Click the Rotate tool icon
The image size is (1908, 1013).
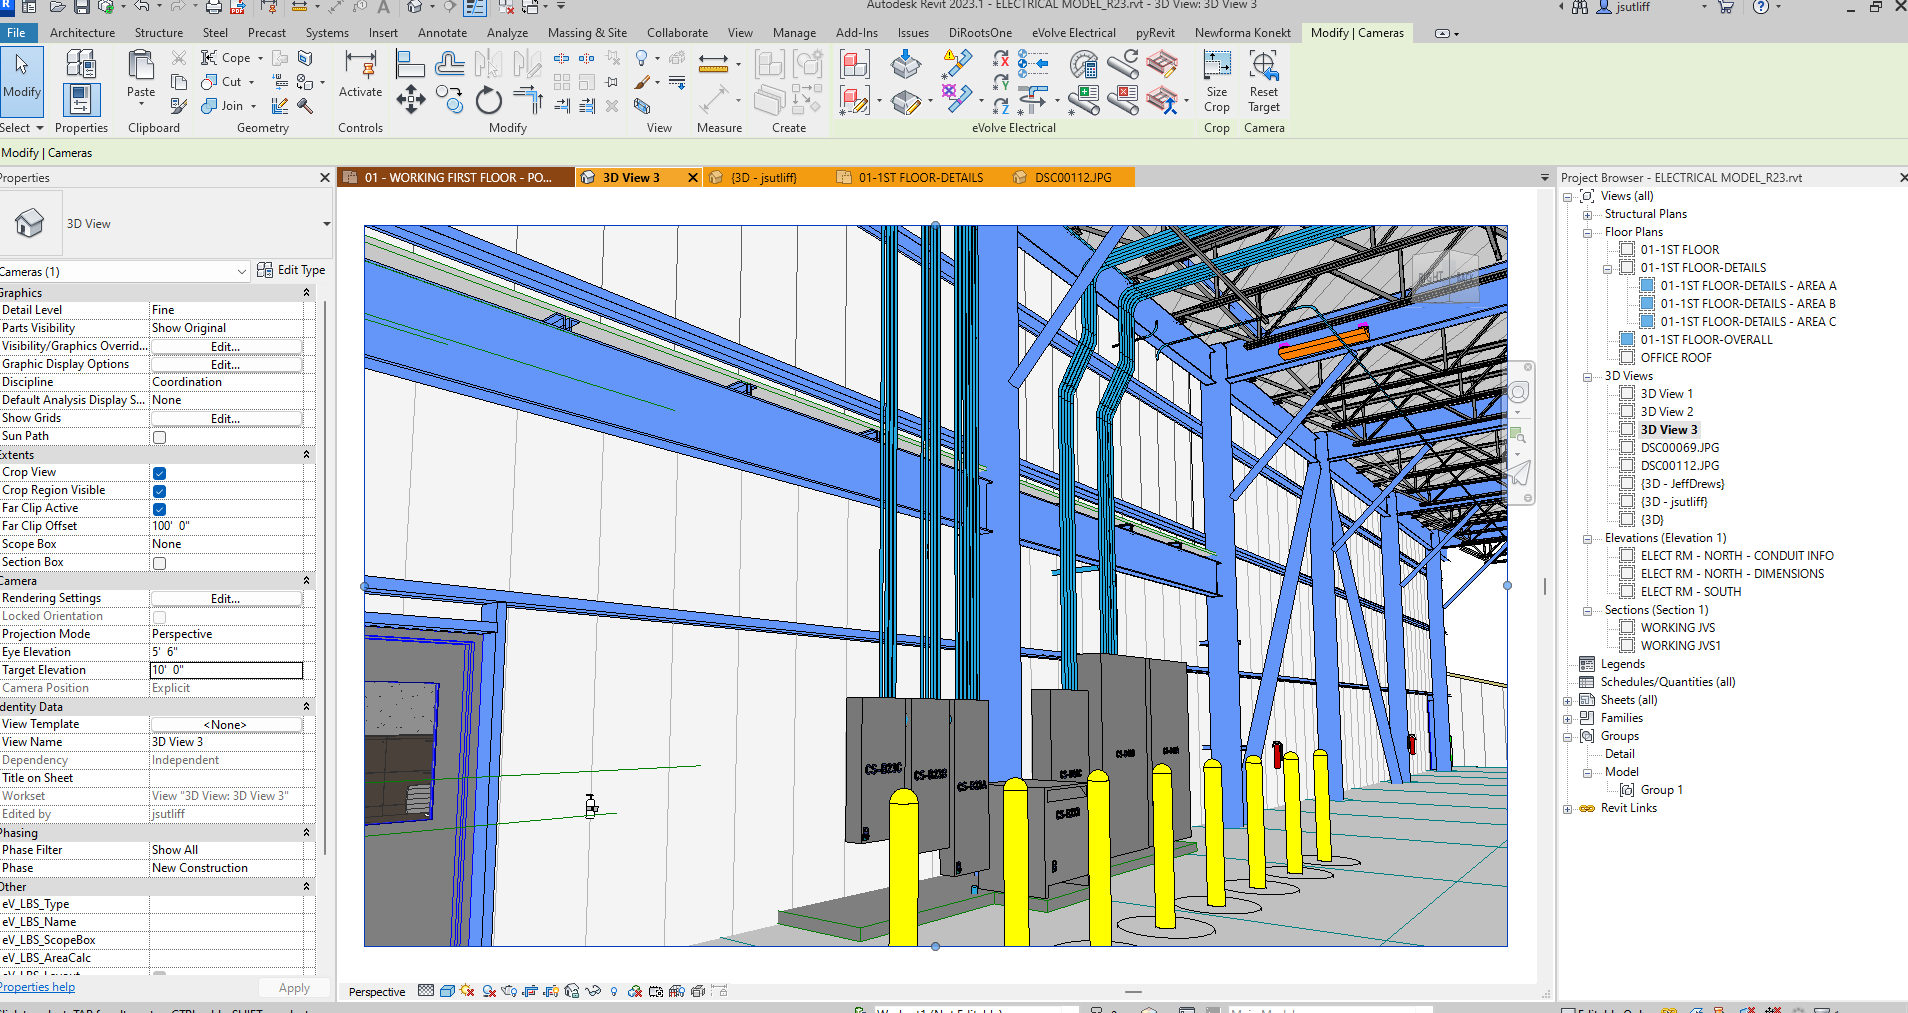[488, 100]
